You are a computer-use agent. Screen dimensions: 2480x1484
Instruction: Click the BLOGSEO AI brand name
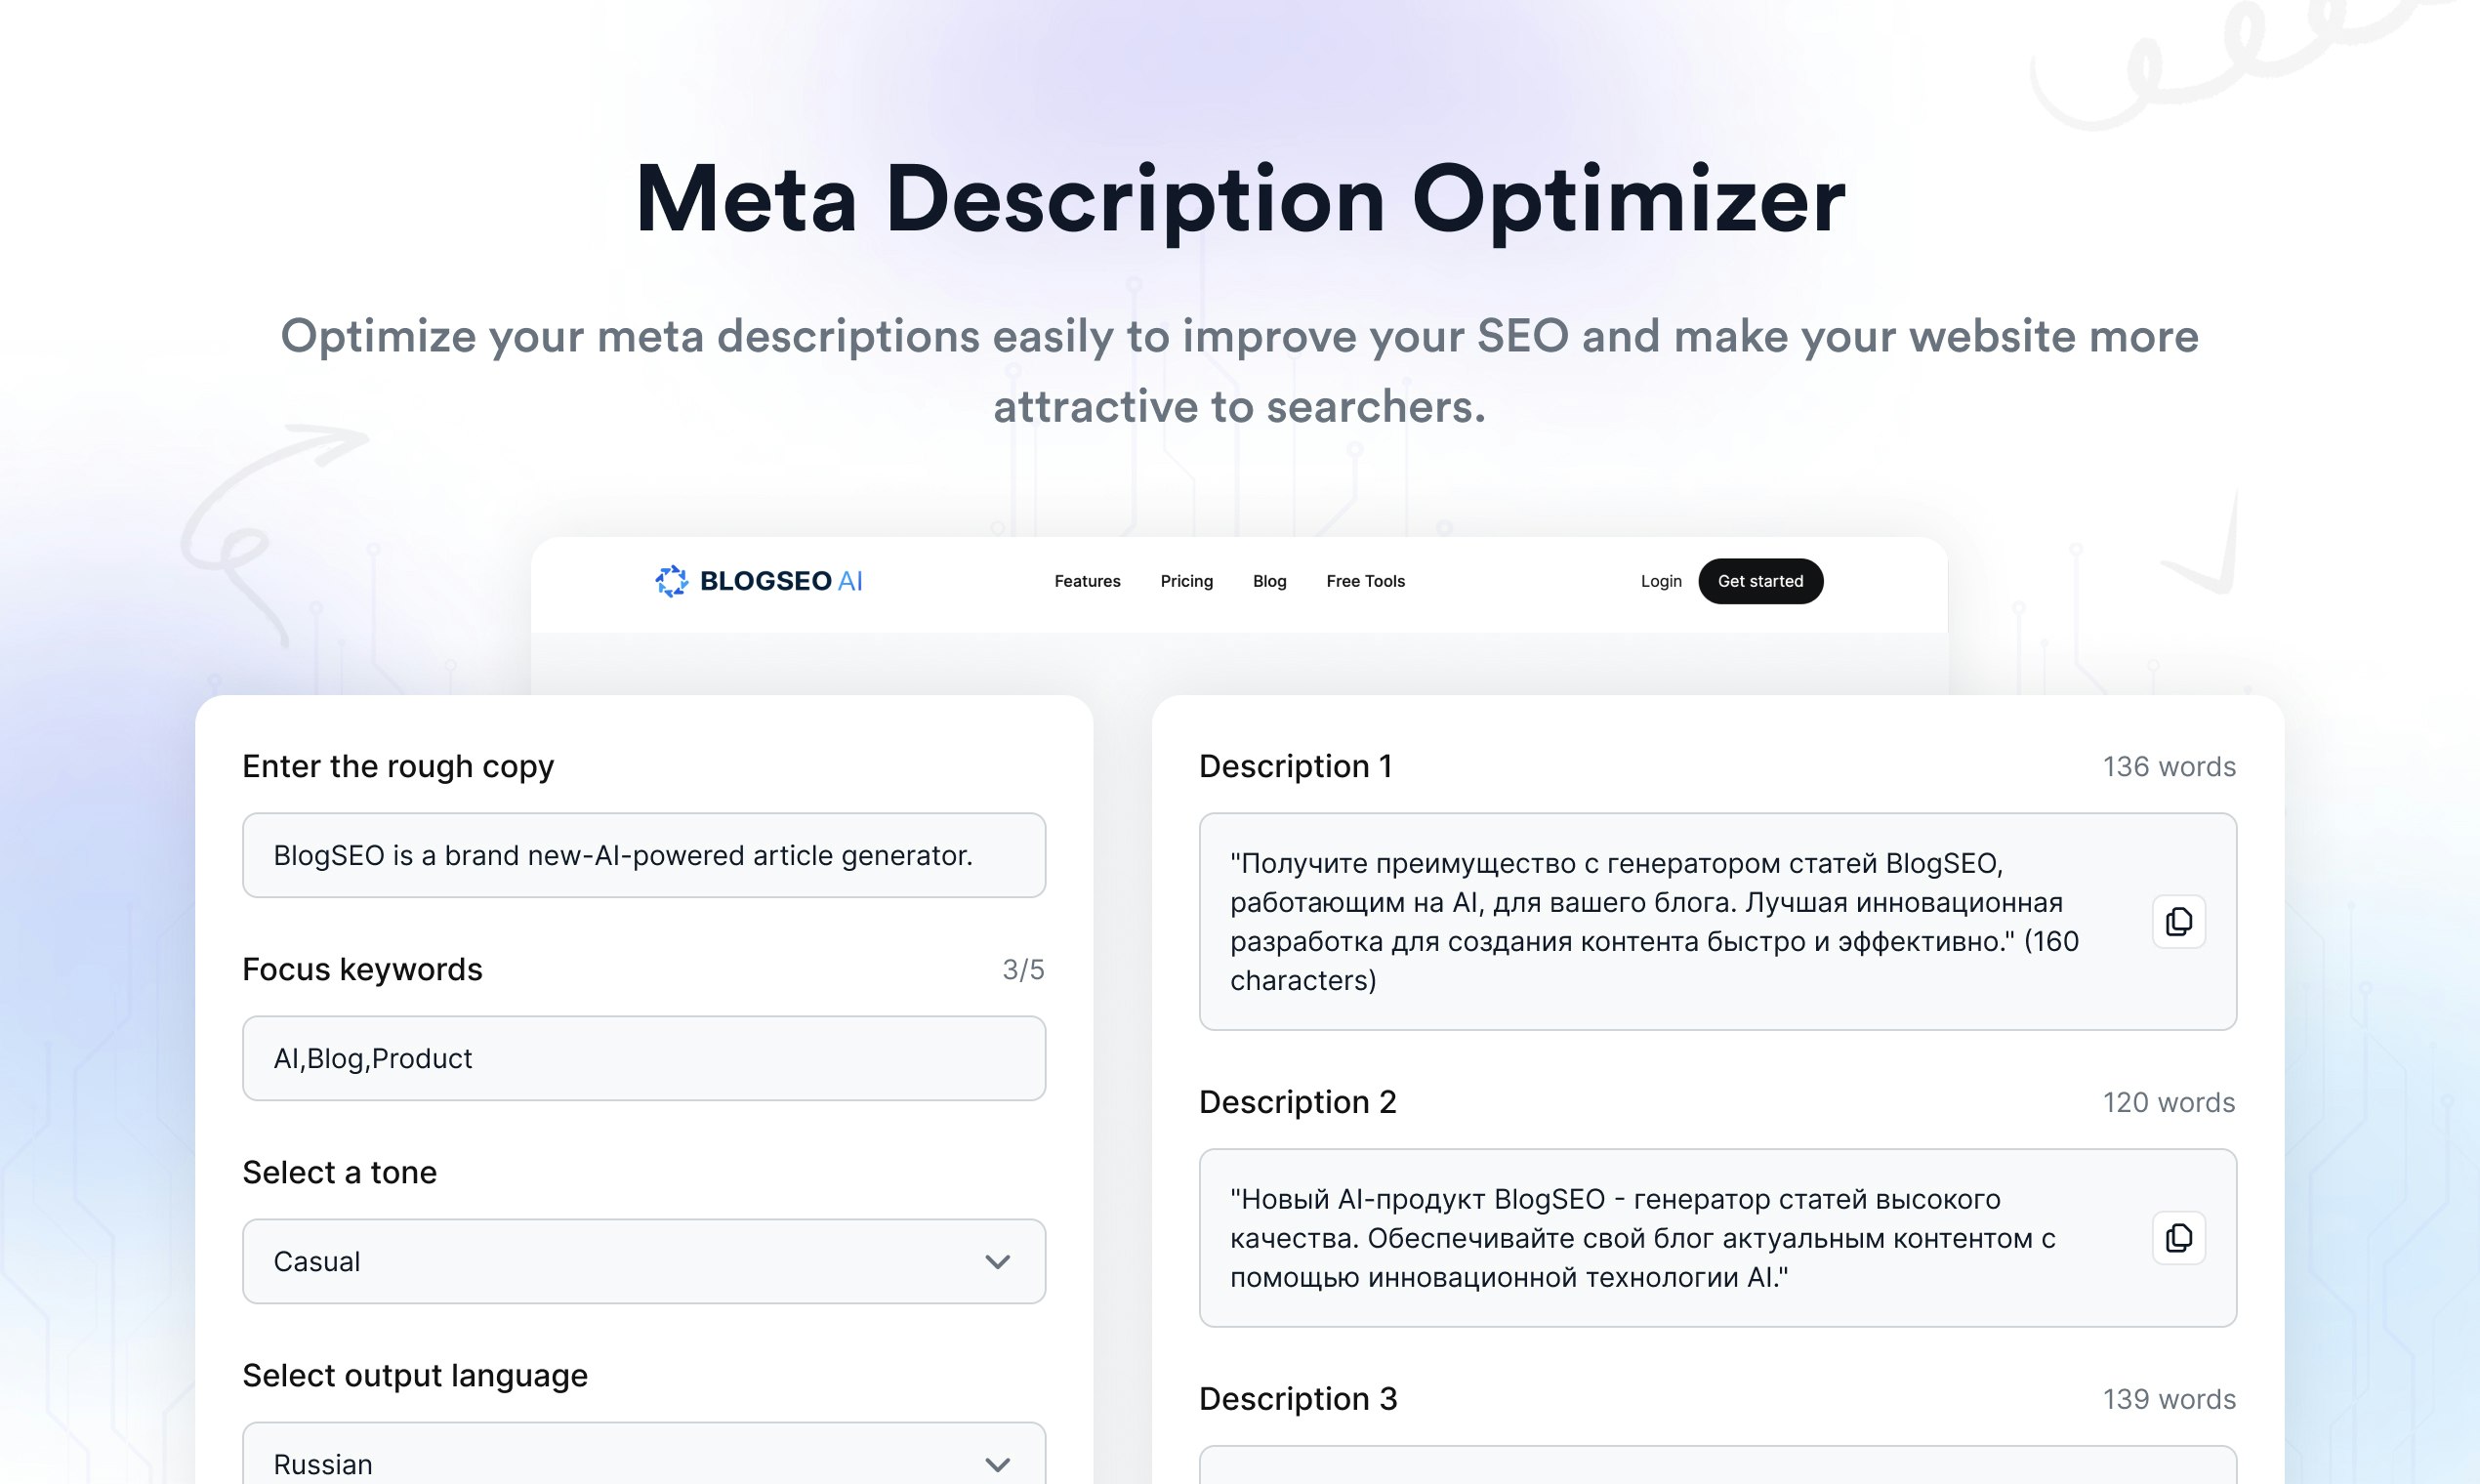[780, 581]
